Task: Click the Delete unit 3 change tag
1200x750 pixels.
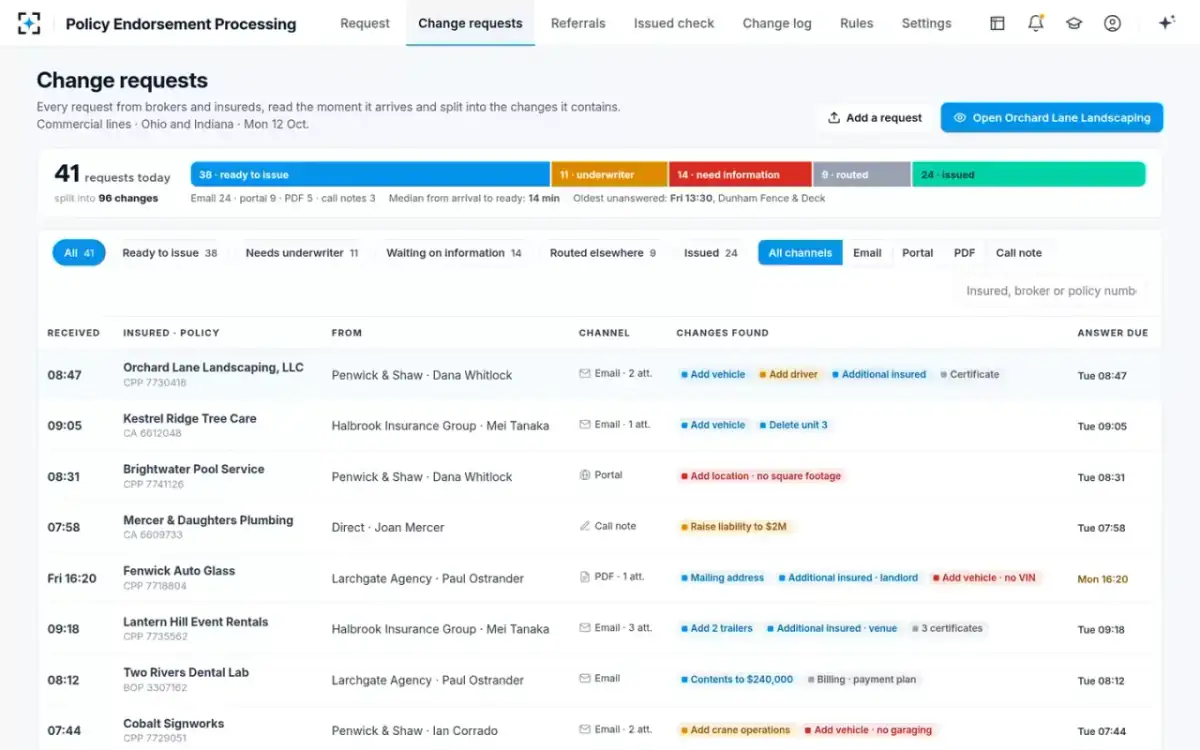Action: pos(794,425)
